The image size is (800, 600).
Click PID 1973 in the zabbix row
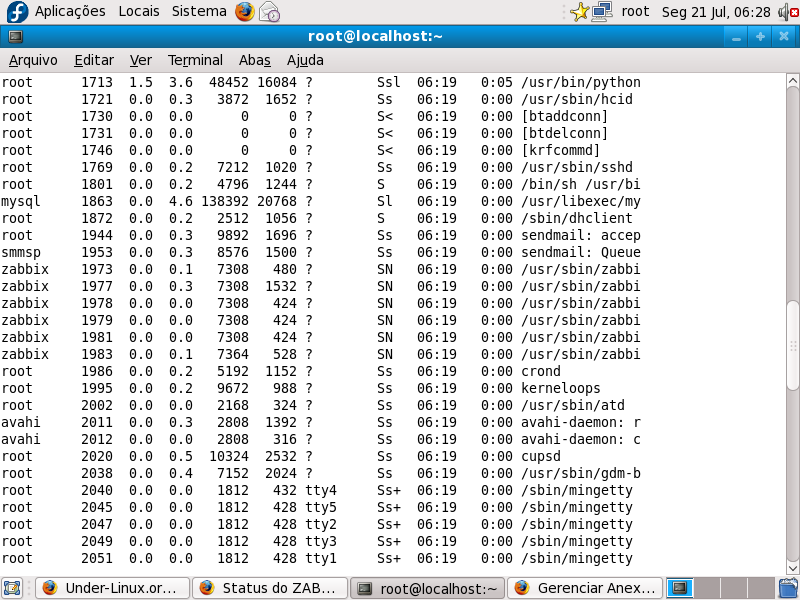tap(97, 269)
